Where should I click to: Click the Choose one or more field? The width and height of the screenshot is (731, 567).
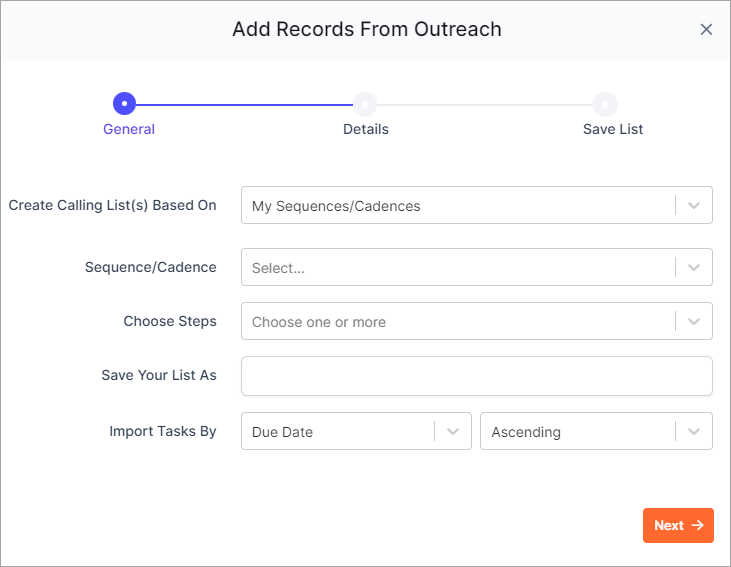(x=476, y=321)
